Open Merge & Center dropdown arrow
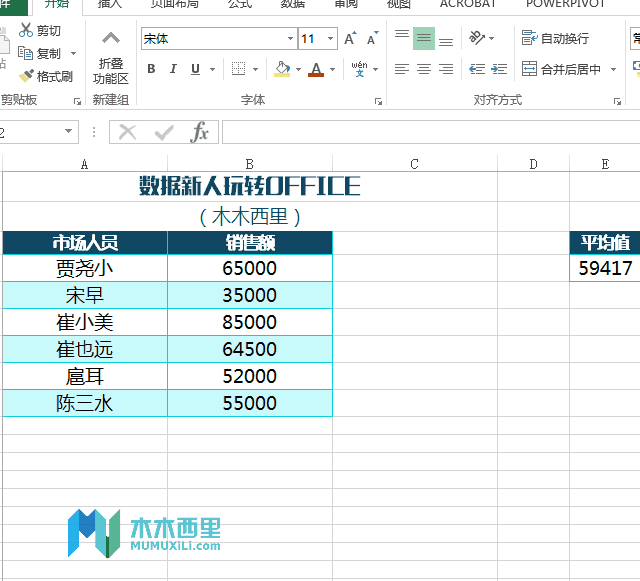Image resolution: width=640 pixels, height=581 pixels. 613,69
